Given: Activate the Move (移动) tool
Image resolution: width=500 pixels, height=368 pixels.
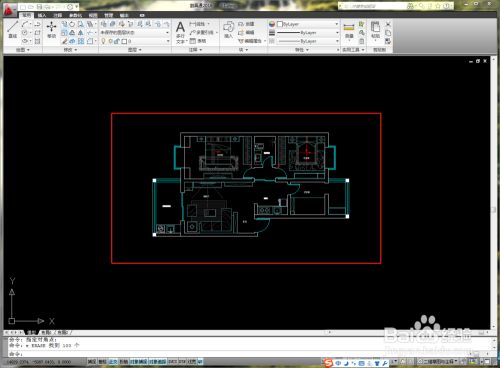Looking at the screenshot, I should [51, 29].
